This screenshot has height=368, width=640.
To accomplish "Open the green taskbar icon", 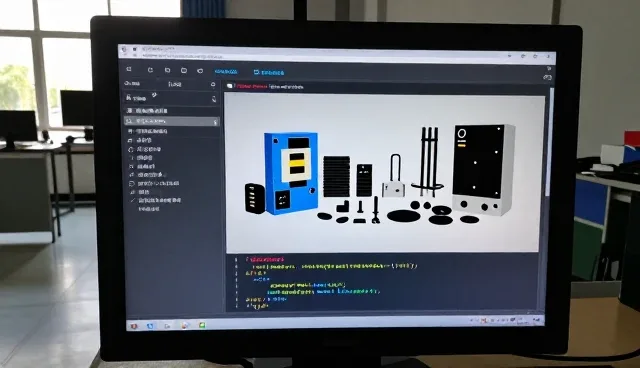I will pos(202,325).
